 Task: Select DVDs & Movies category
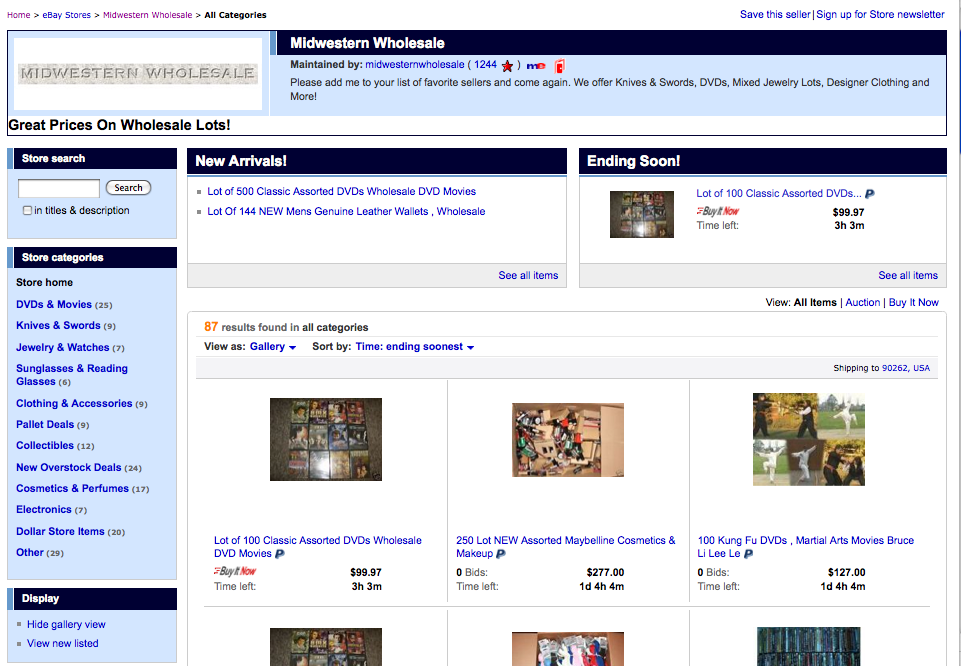(54, 305)
